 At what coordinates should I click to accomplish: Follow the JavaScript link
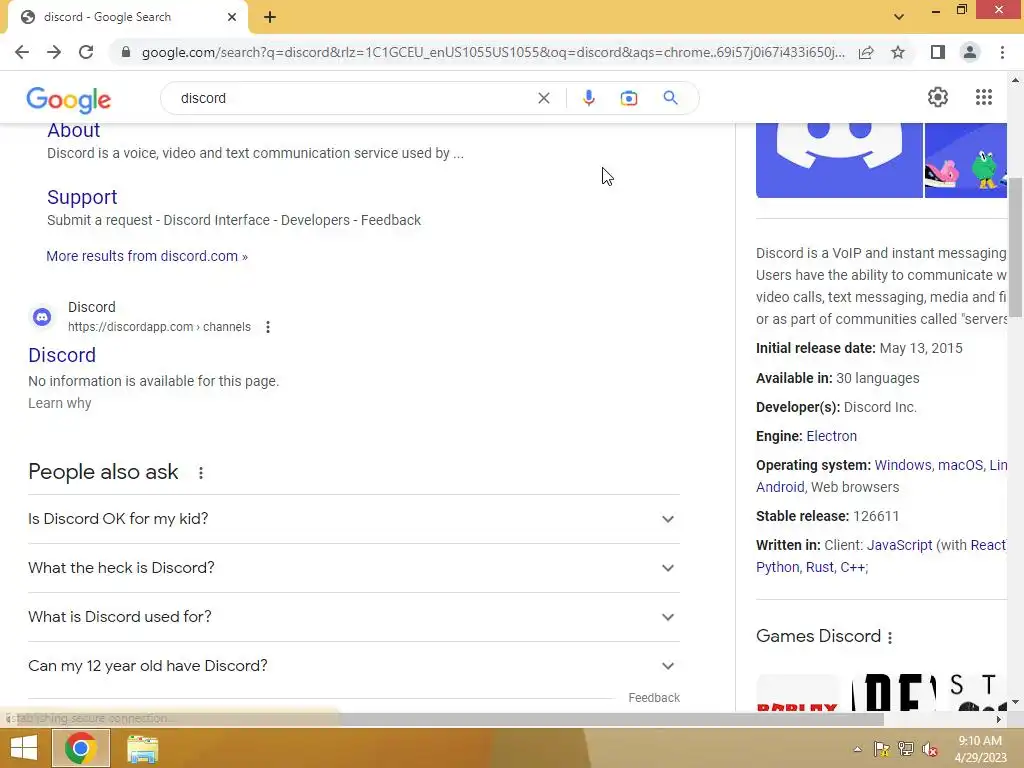point(899,545)
